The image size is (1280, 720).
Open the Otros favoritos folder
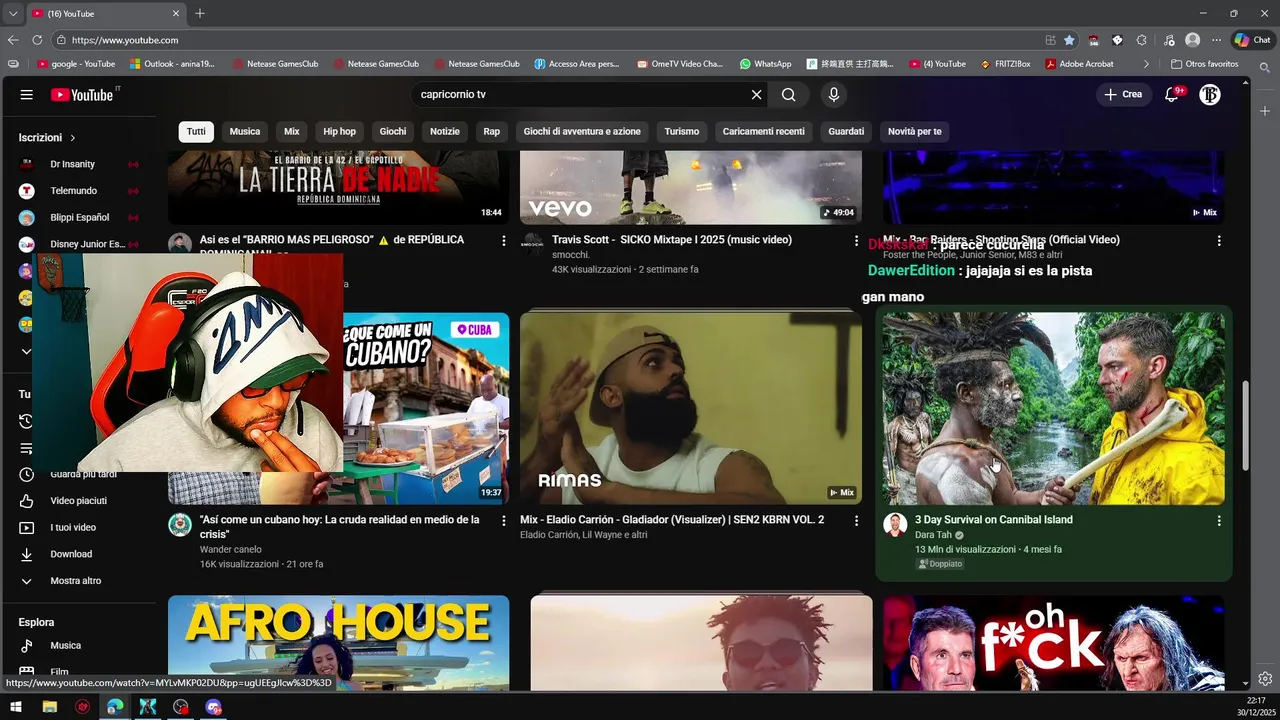click(1204, 64)
